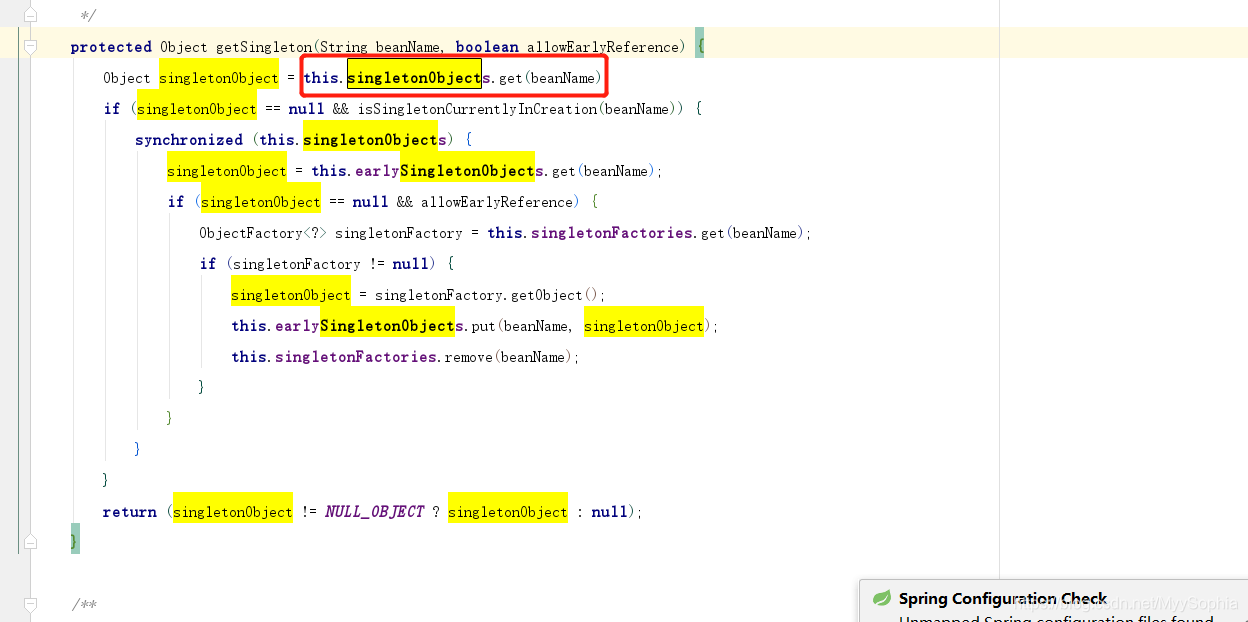Click the green highlighted closing brace of the method
This screenshot has height=622, width=1248.
[75, 539]
